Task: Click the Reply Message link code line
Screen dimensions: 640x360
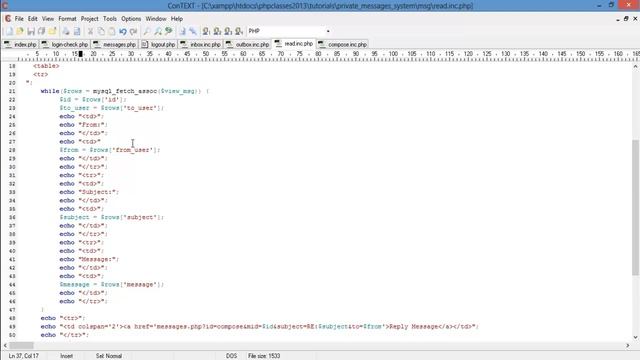Action: pyautogui.click(x=260, y=327)
